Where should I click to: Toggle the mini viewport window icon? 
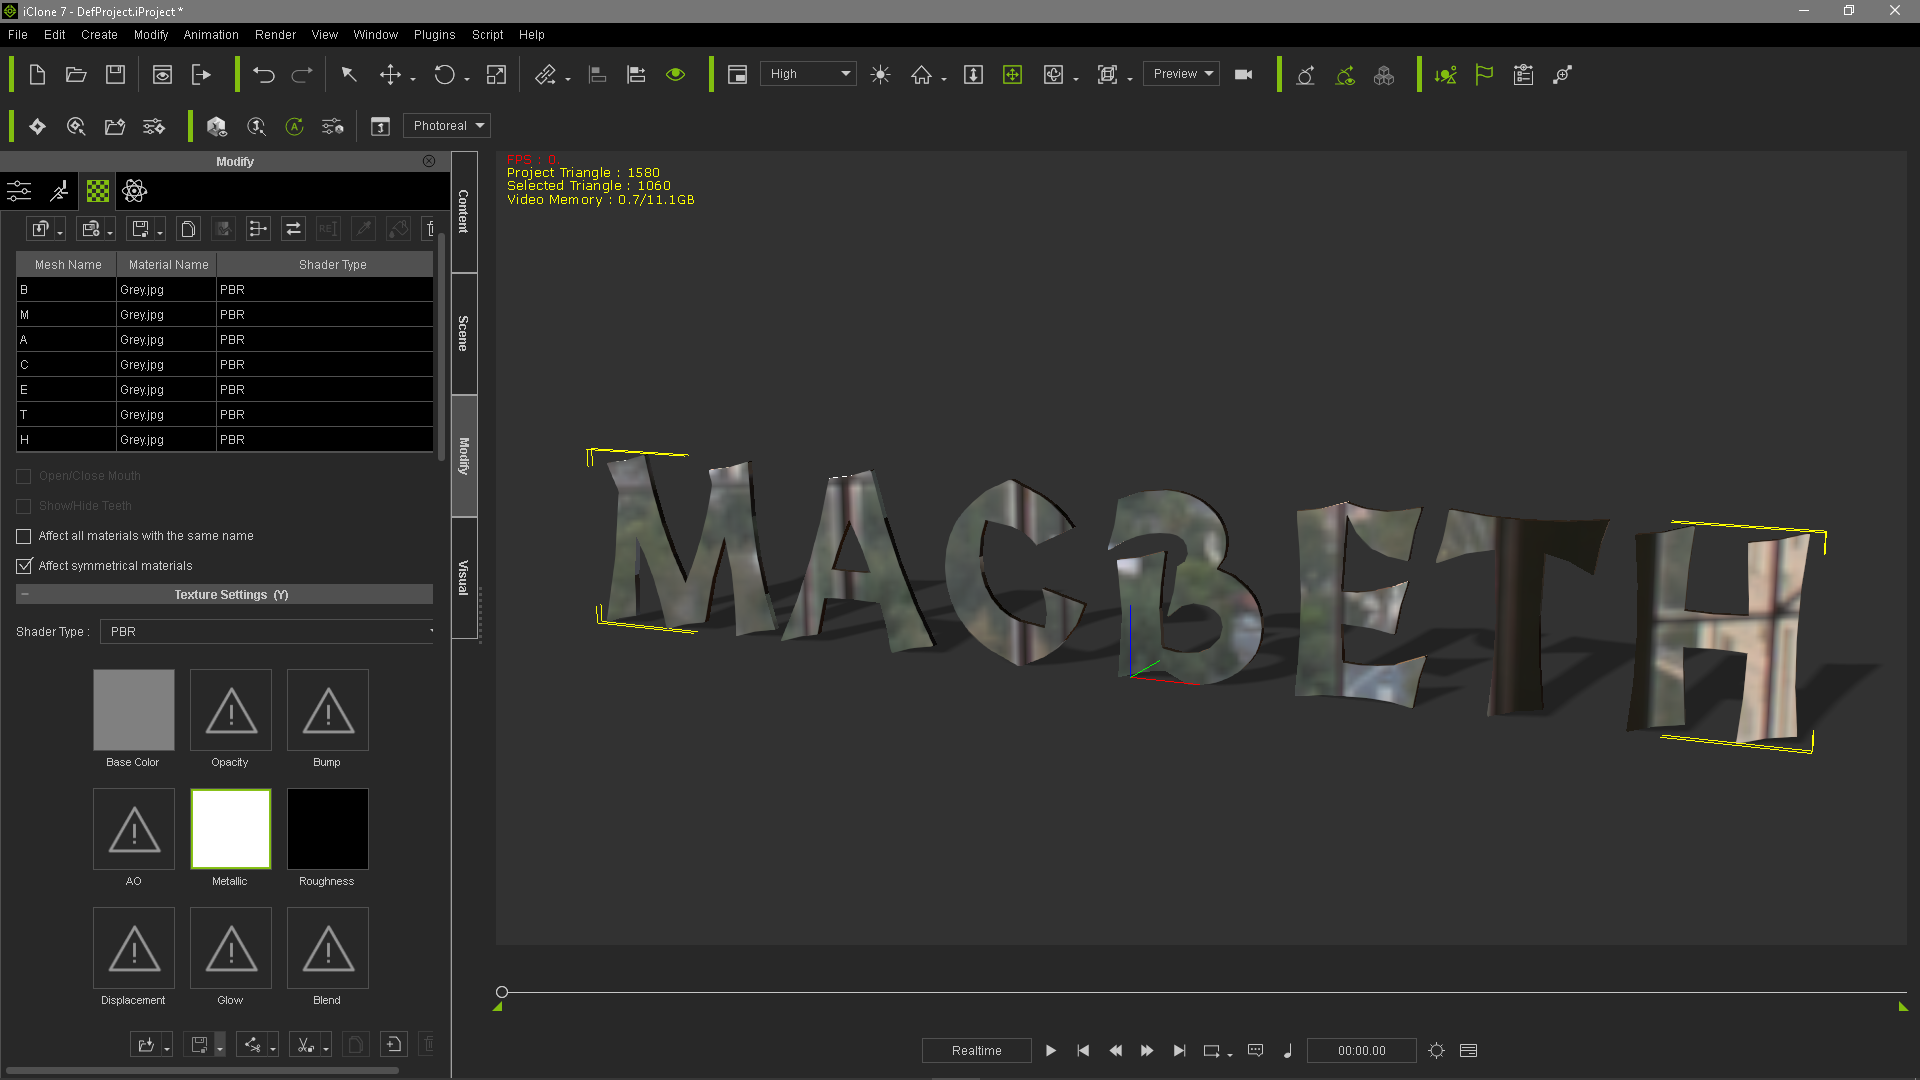737,74
